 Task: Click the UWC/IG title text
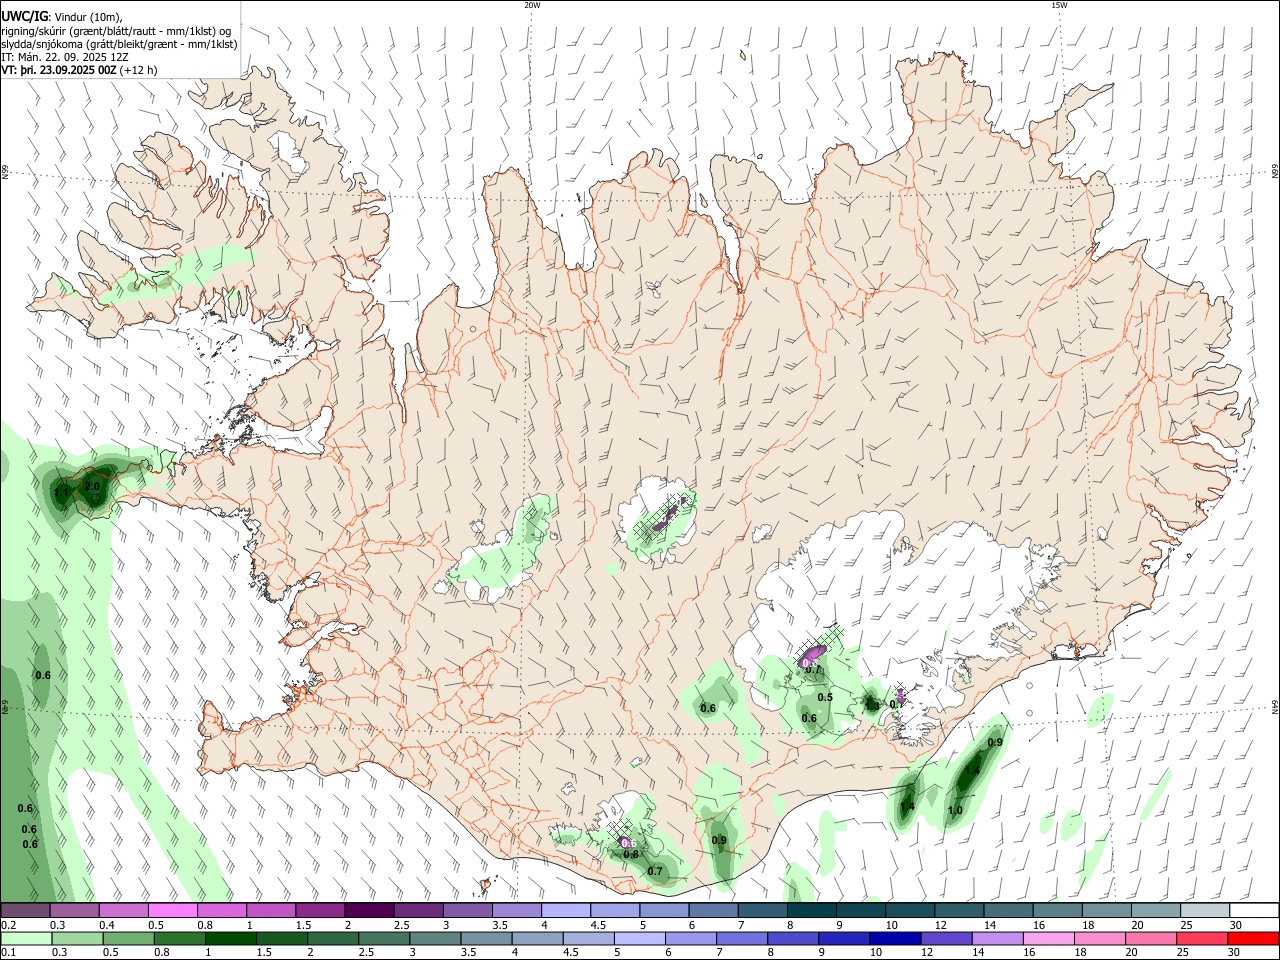tap(25, 16)
